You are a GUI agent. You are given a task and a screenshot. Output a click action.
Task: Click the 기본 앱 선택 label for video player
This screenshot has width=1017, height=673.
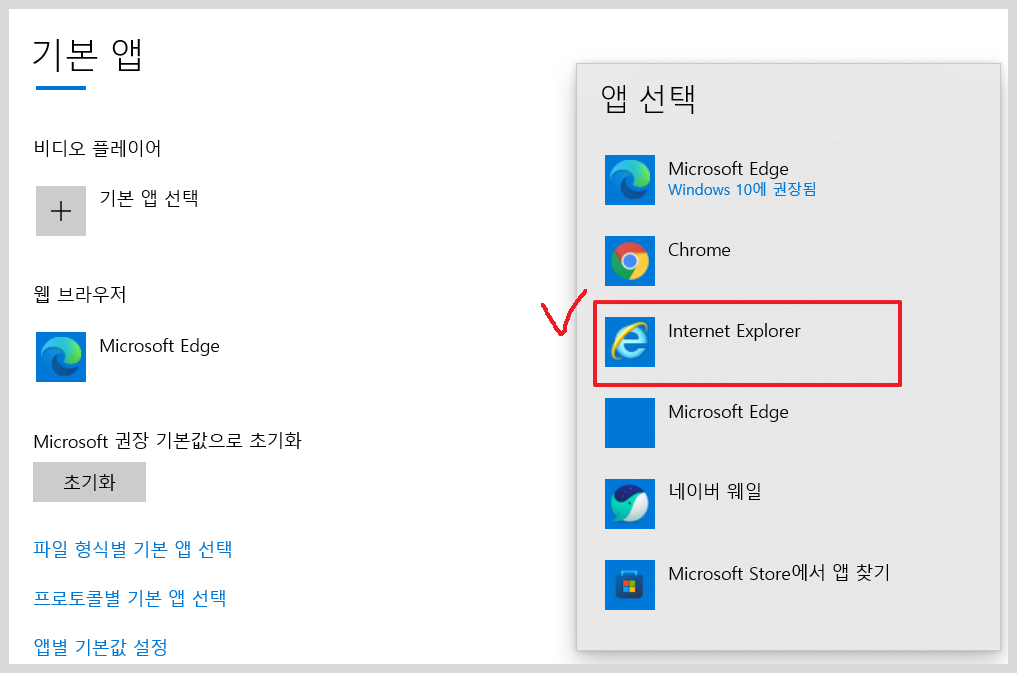pos(149,198)
